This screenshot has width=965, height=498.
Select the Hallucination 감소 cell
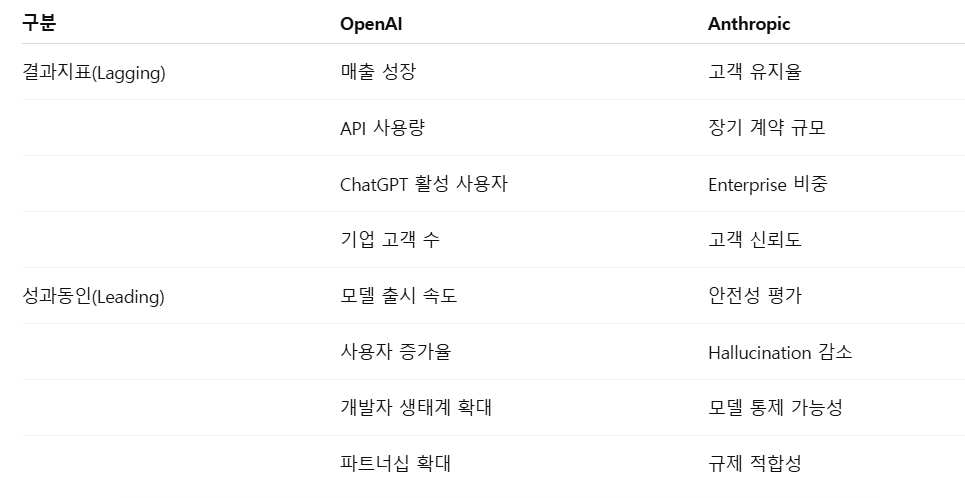(x=780, y=352)
